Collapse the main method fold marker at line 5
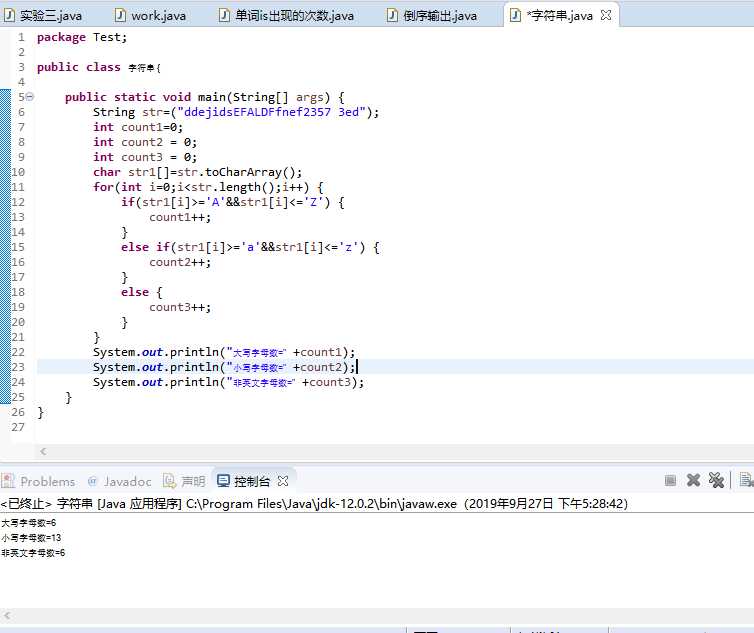The width and height of the screenshot is (754, 633). pyautogui.click(x=30, y=97)
